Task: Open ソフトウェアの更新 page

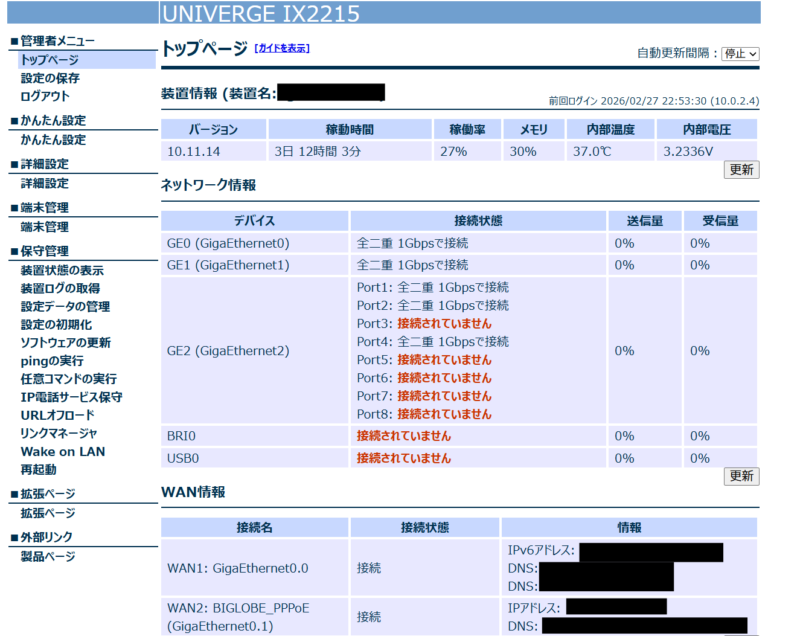Action: 65,343
